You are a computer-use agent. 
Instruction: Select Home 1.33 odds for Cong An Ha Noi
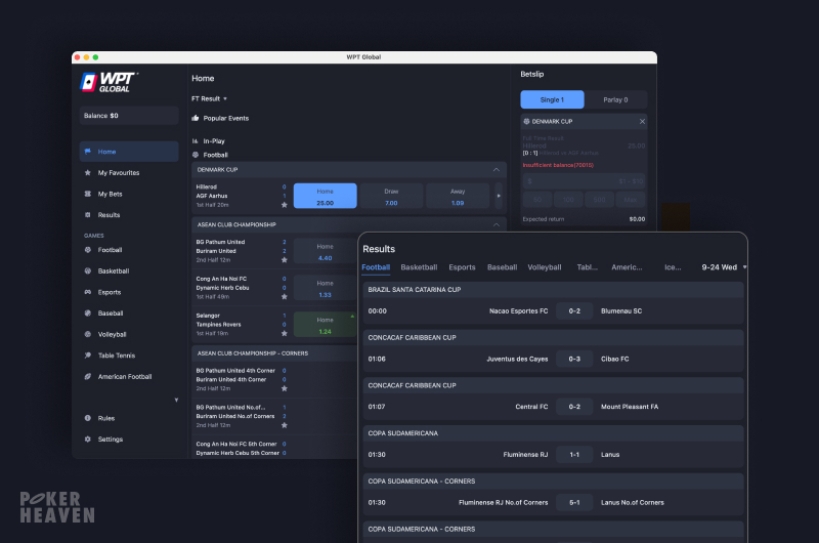click(325, 288)
